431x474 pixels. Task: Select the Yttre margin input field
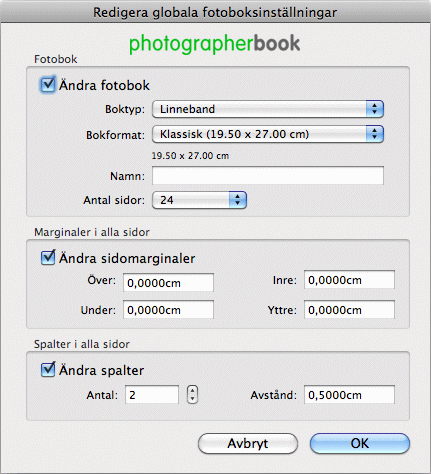click(349, 310)
